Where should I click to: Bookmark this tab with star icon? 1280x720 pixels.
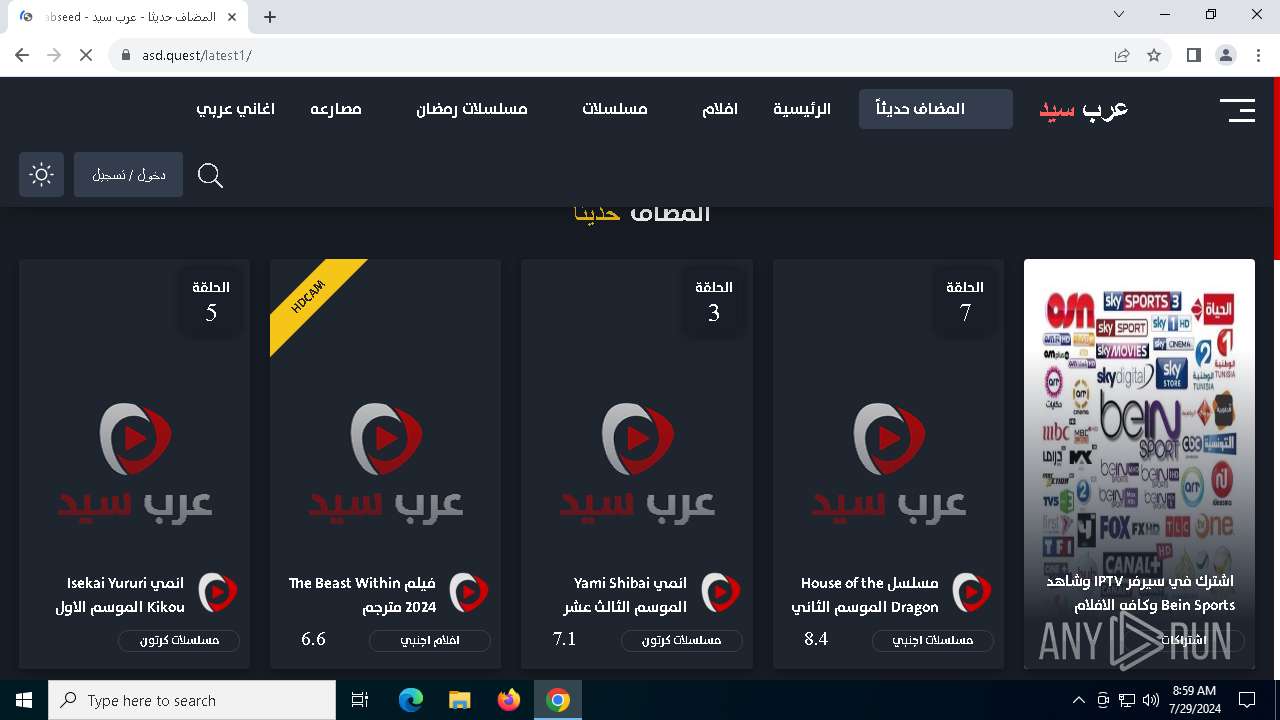coord(1154,55)
